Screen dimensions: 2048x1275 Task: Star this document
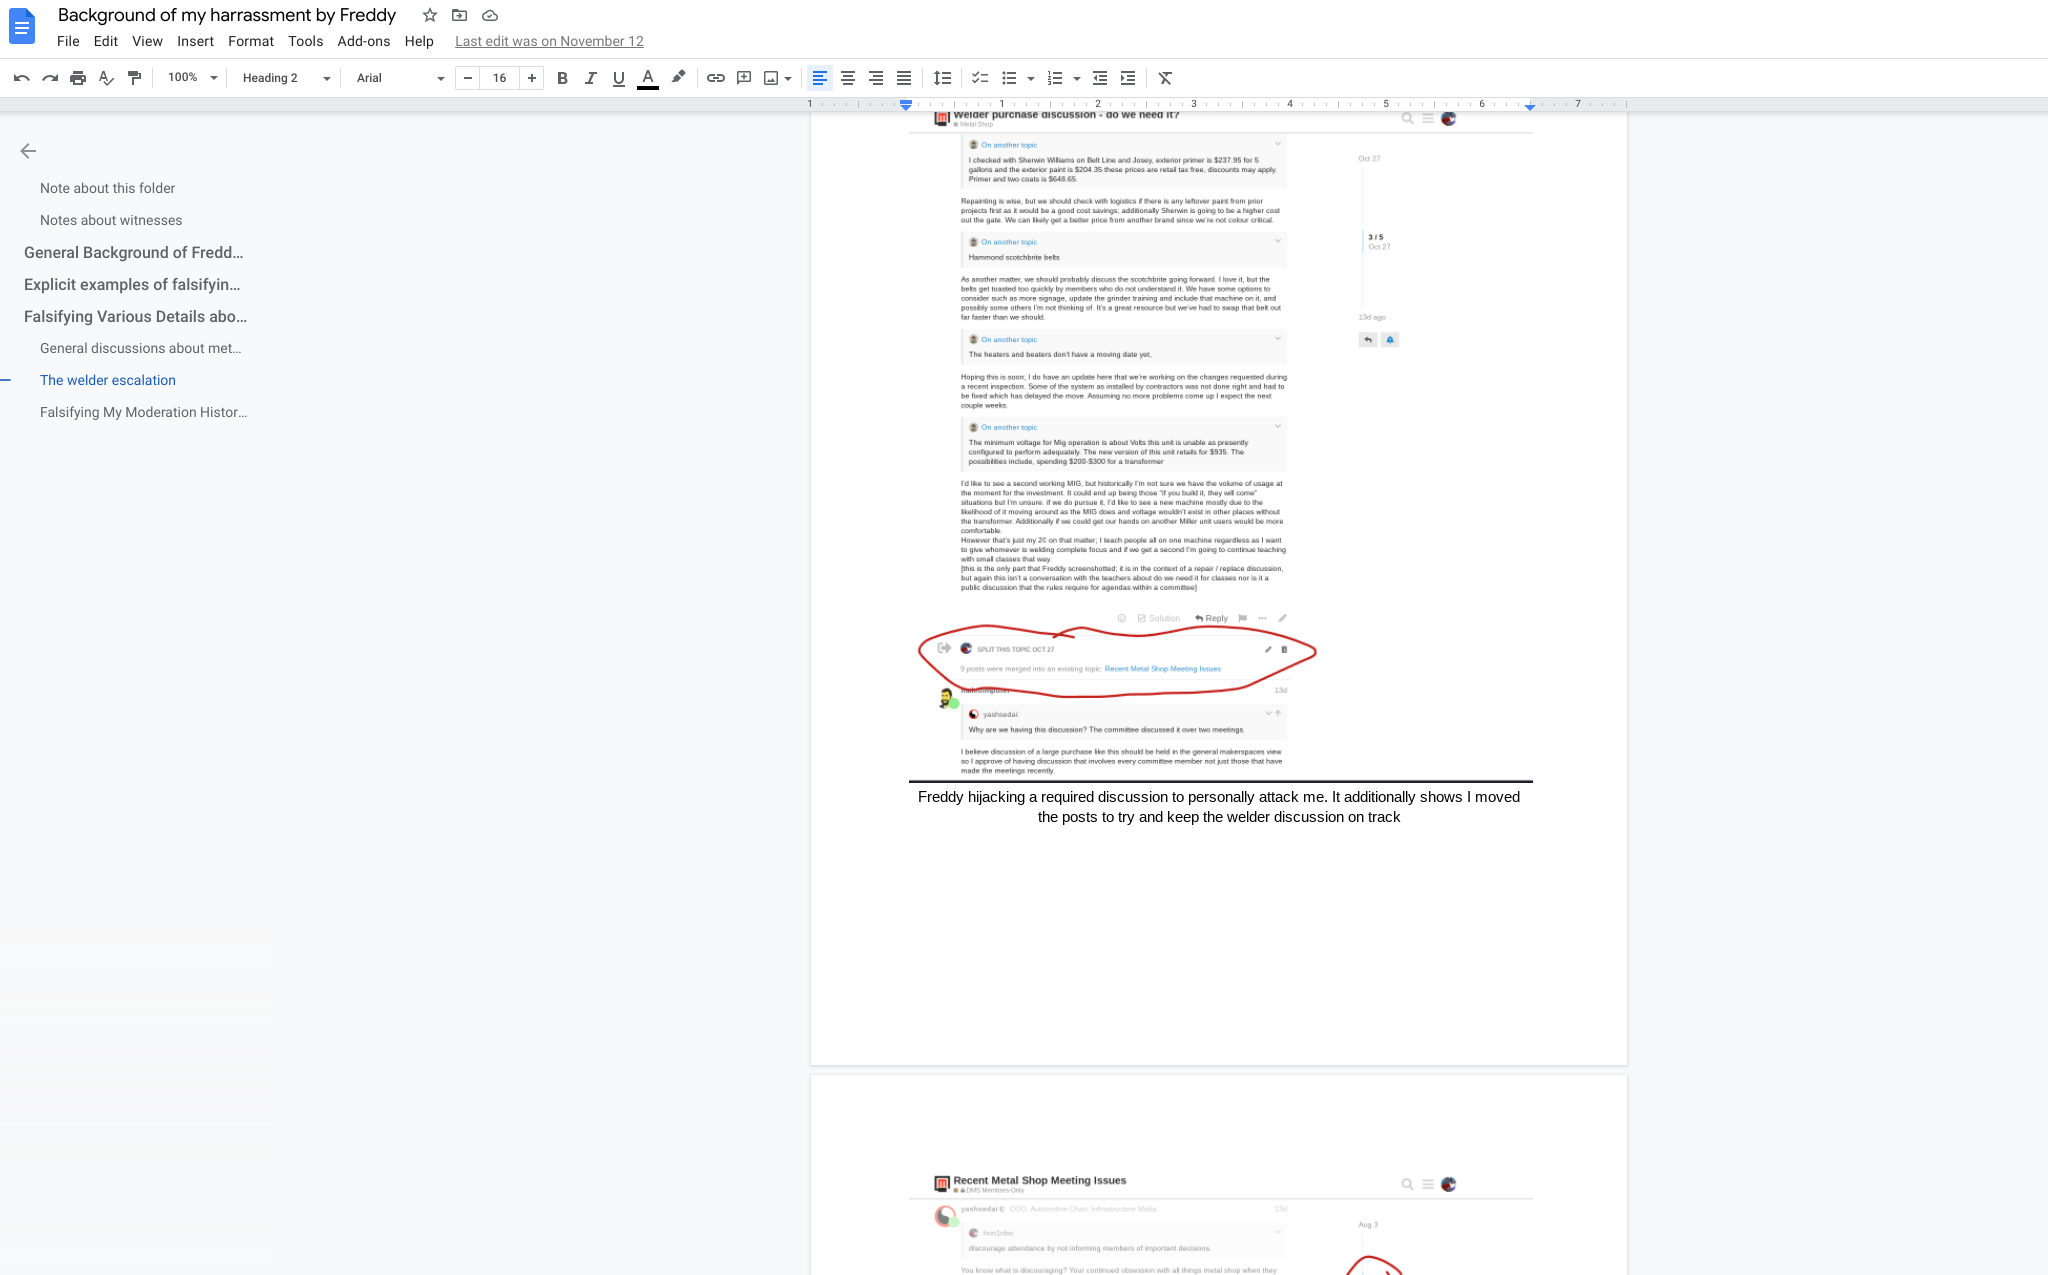429,15
